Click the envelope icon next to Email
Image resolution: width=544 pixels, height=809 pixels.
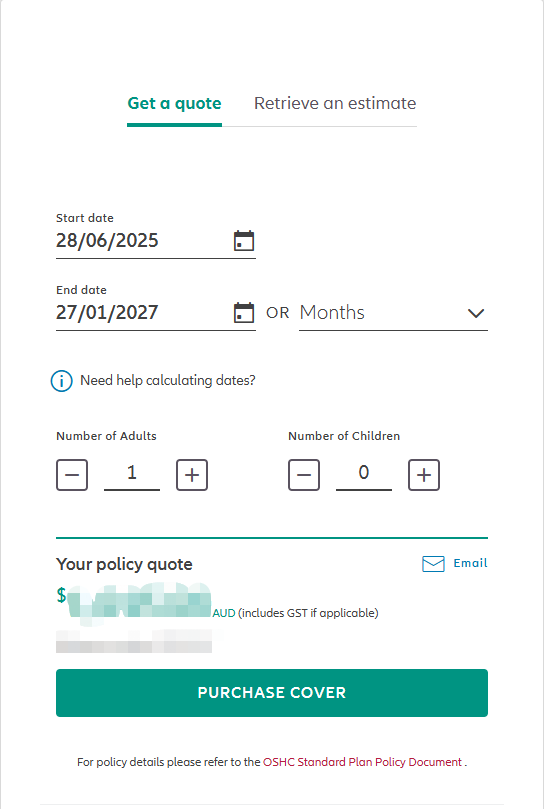point(433,564)
